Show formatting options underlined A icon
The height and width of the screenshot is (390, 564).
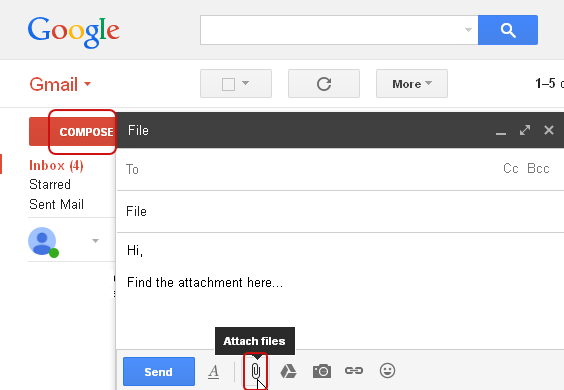[x=214, y=371]
